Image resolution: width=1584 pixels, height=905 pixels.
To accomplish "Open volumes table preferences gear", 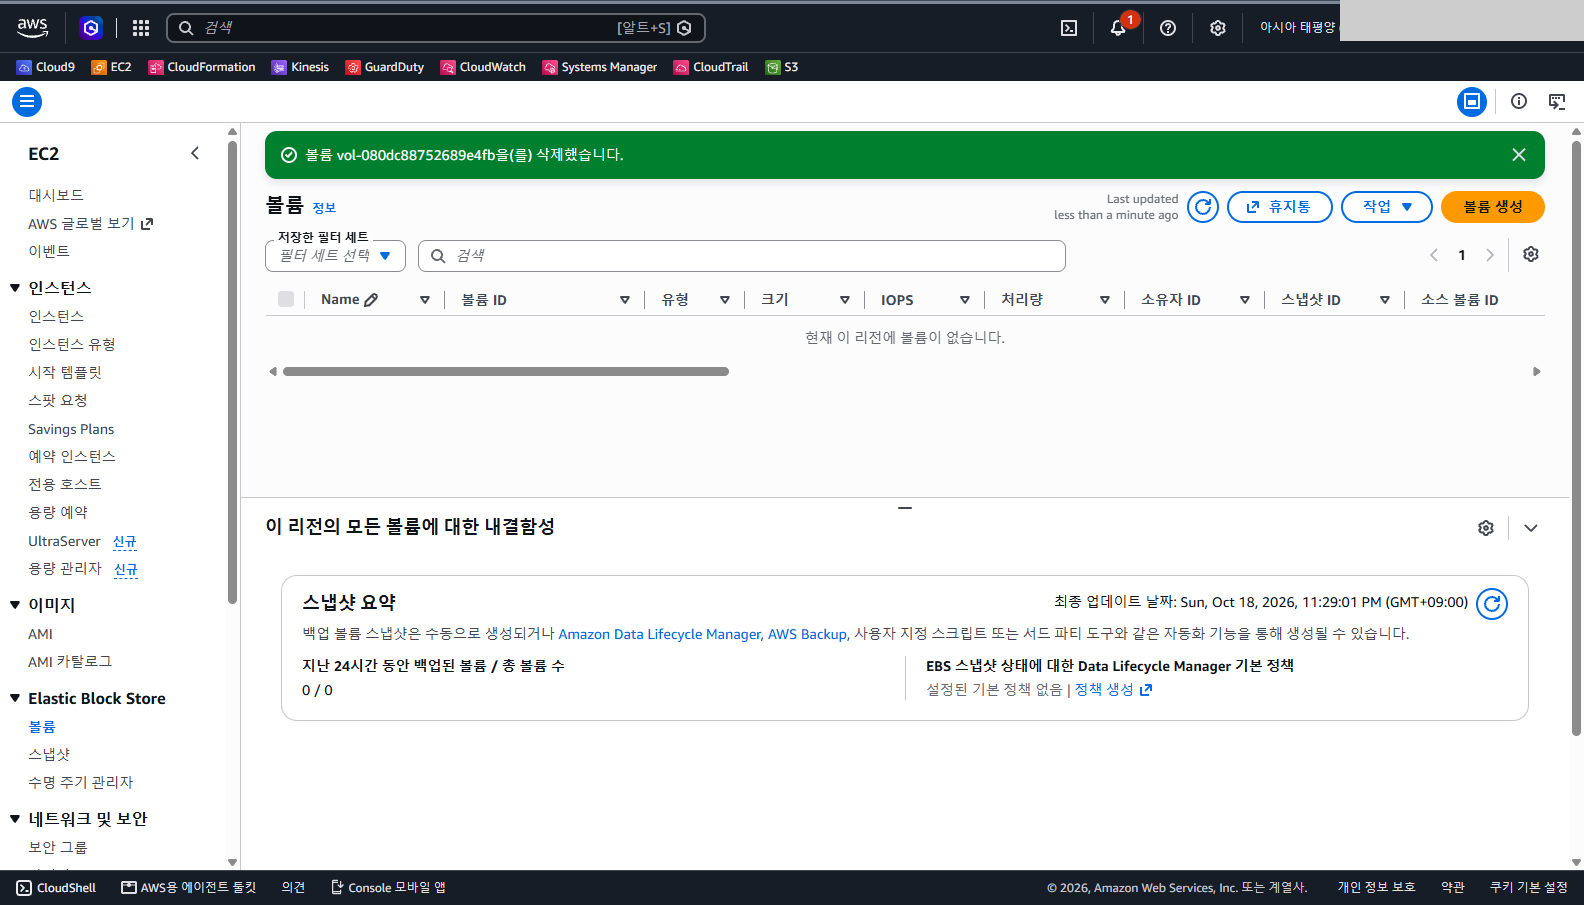I will point(1531,255).
